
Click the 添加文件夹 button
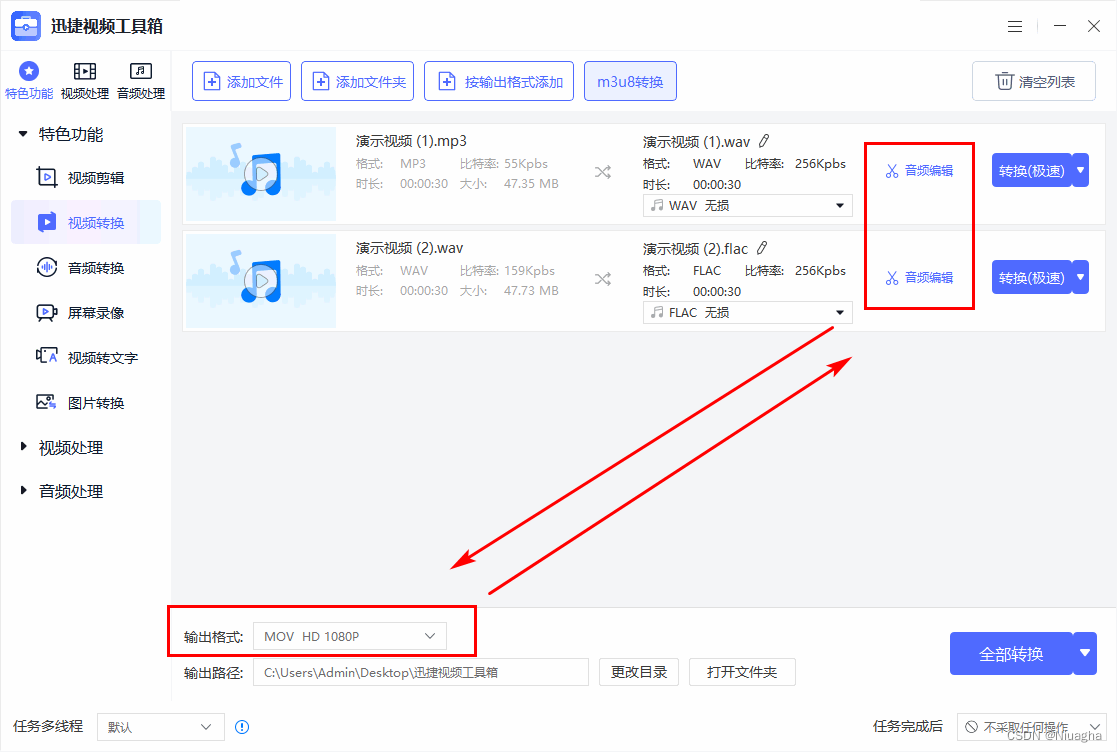358,81
